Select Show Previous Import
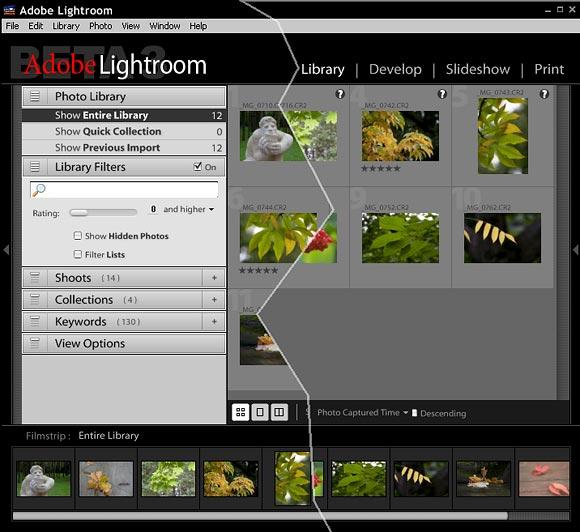The image size is (580, 532). pyautogui.click(x=124, y=148)
